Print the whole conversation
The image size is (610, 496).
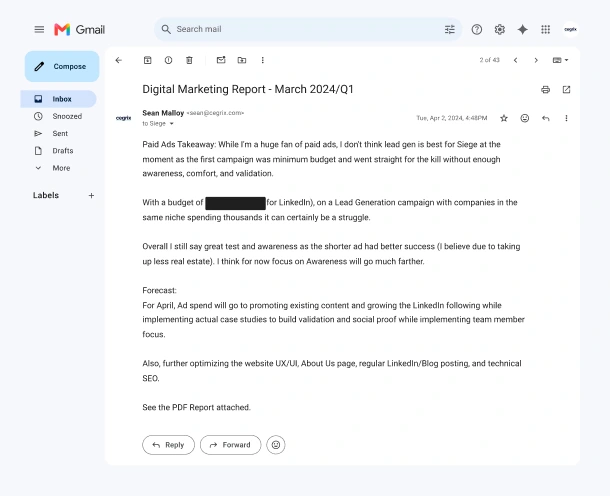(545, 90)
